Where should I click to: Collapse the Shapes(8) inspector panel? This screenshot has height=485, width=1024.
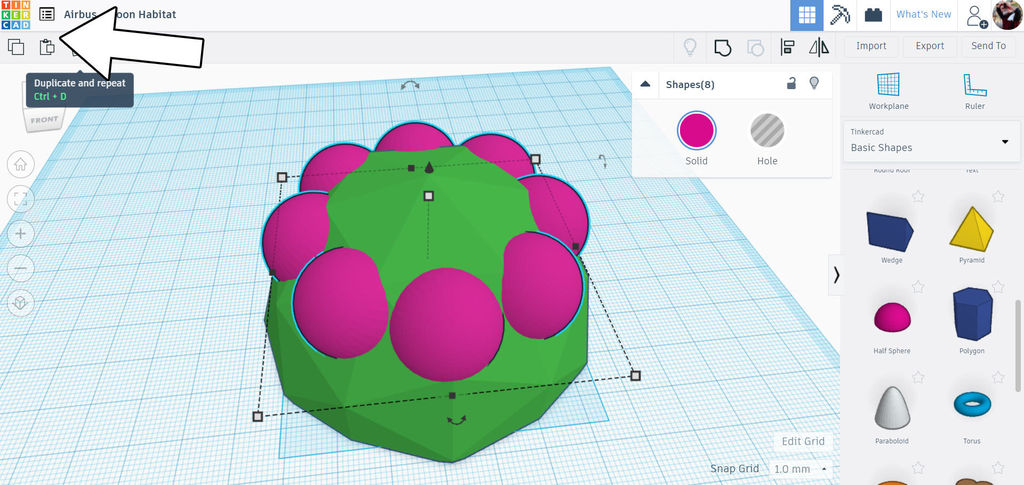645,84
